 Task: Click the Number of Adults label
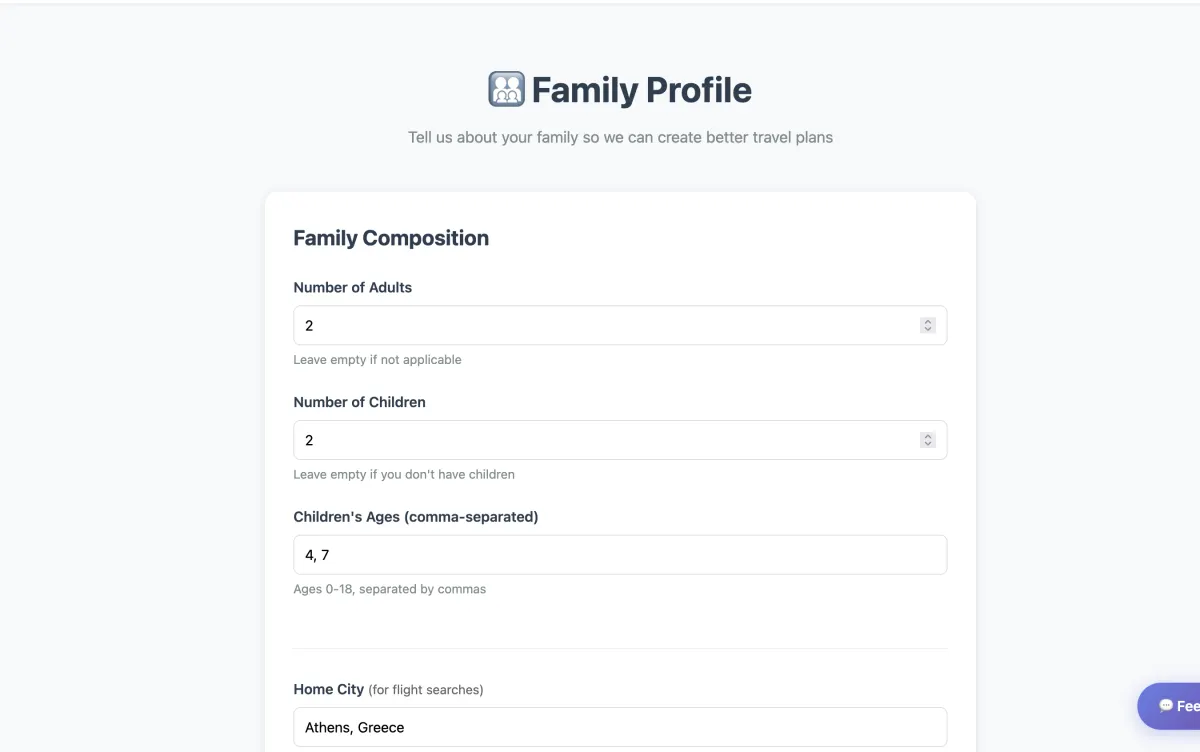click(353, 287)
